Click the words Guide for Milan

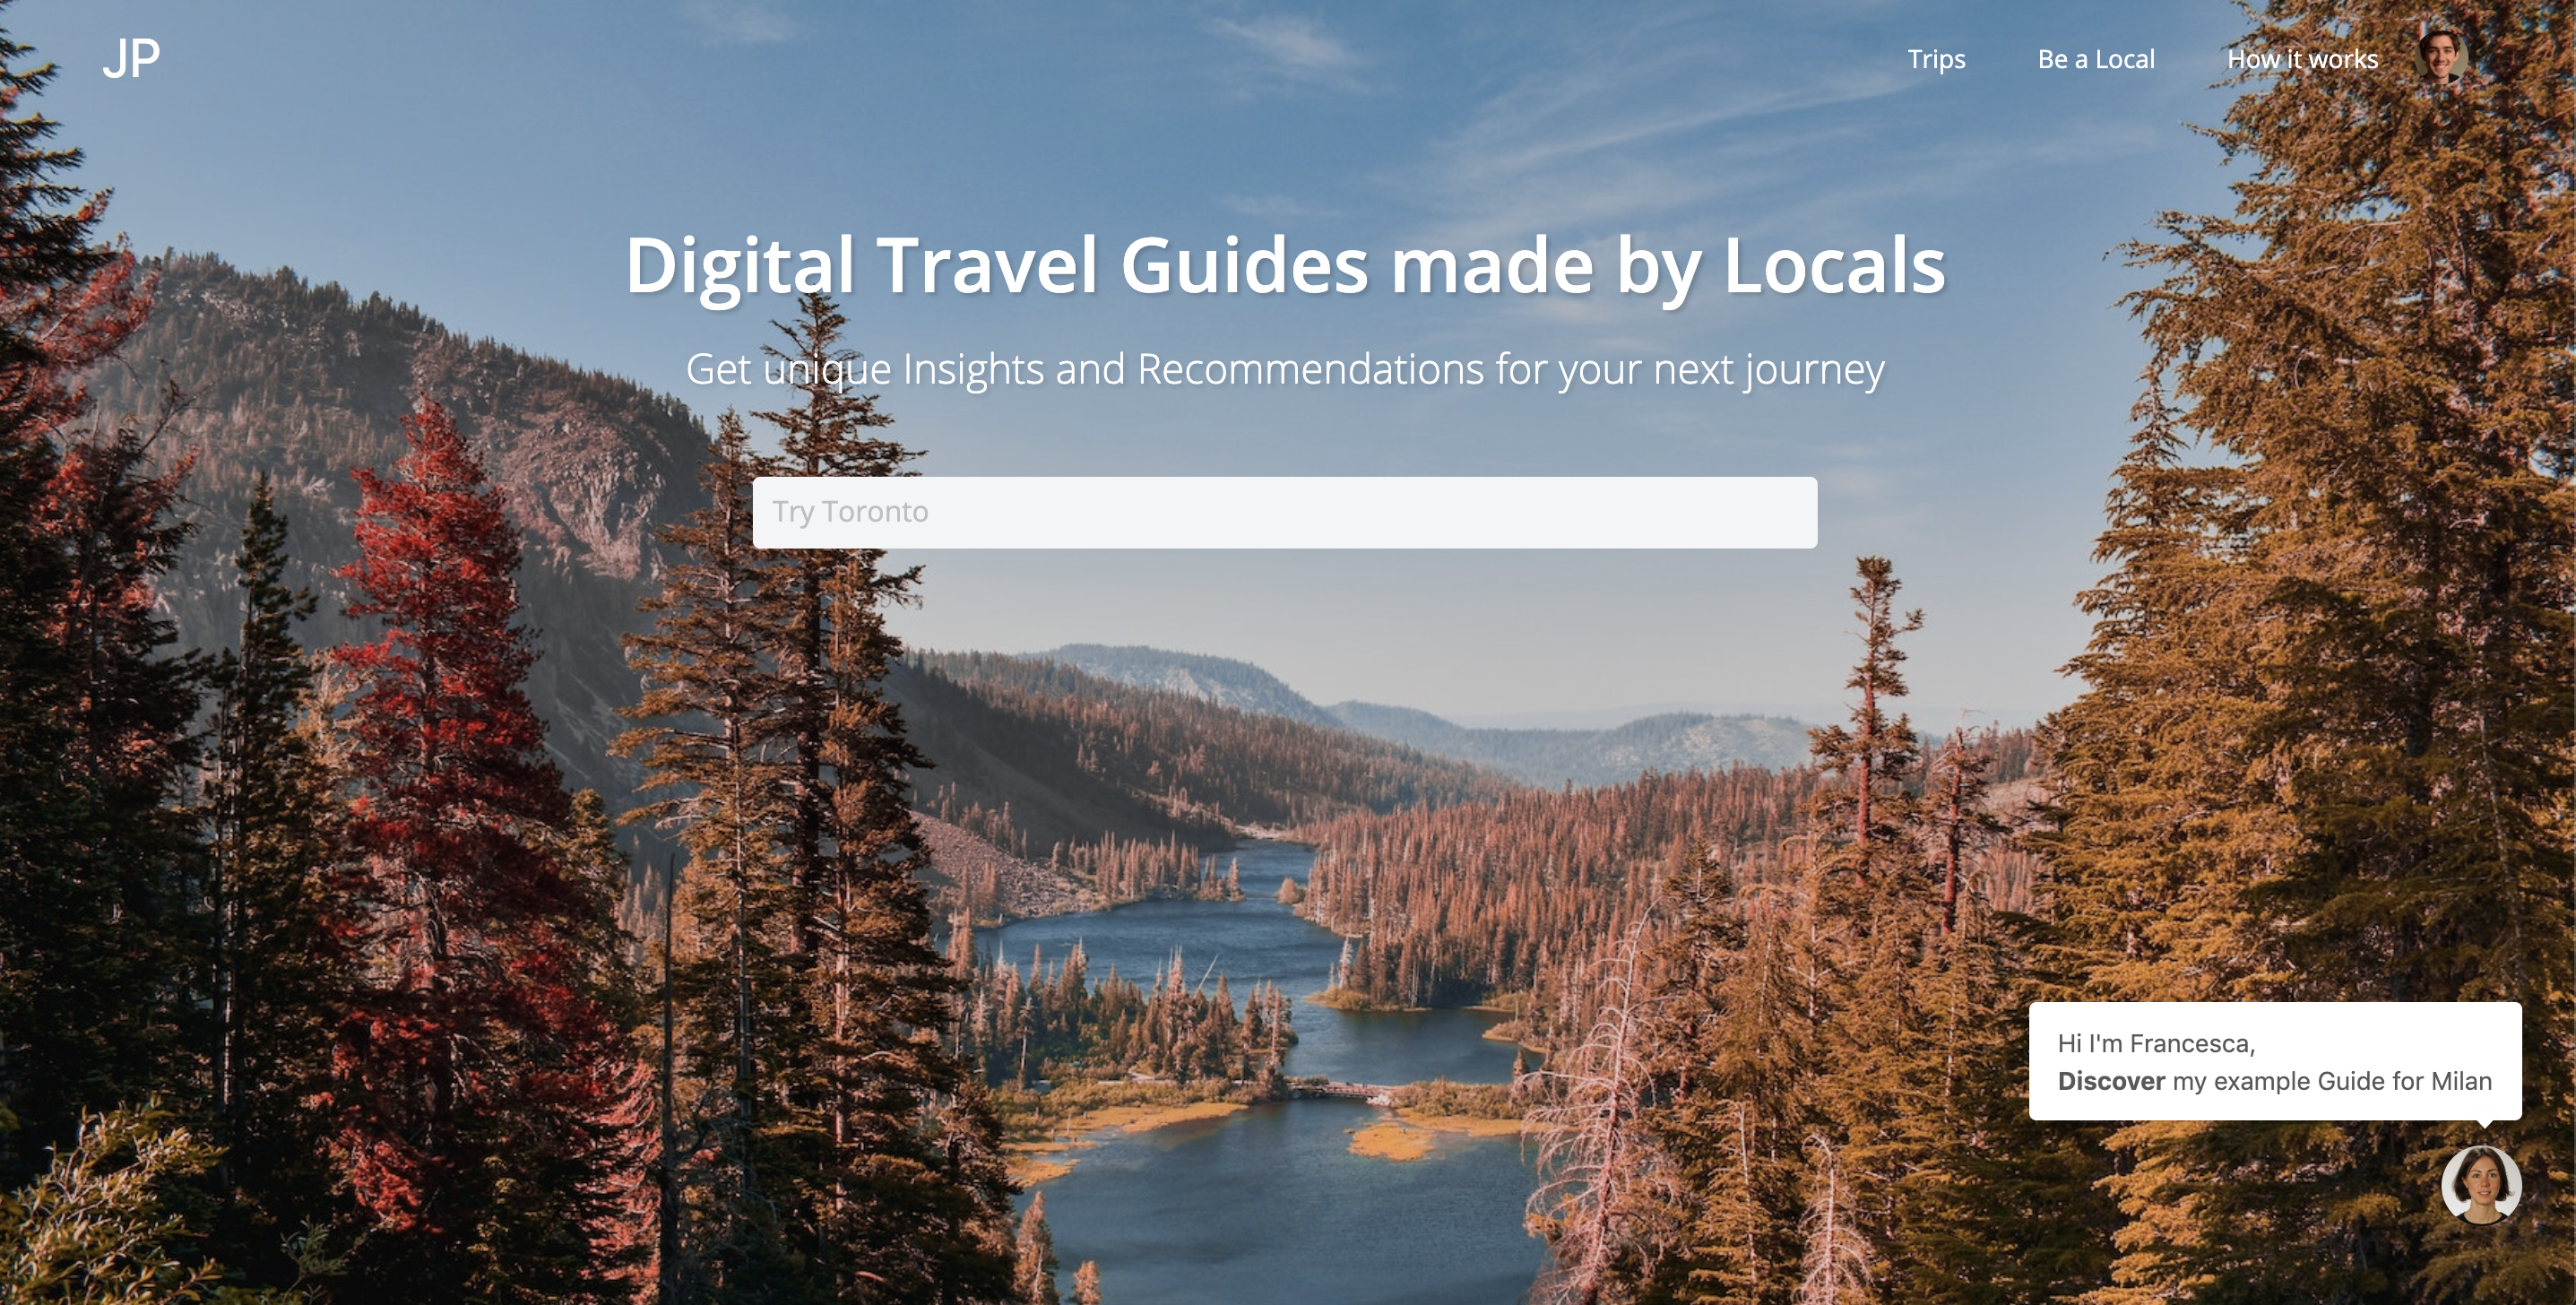coord(2404,1081)
